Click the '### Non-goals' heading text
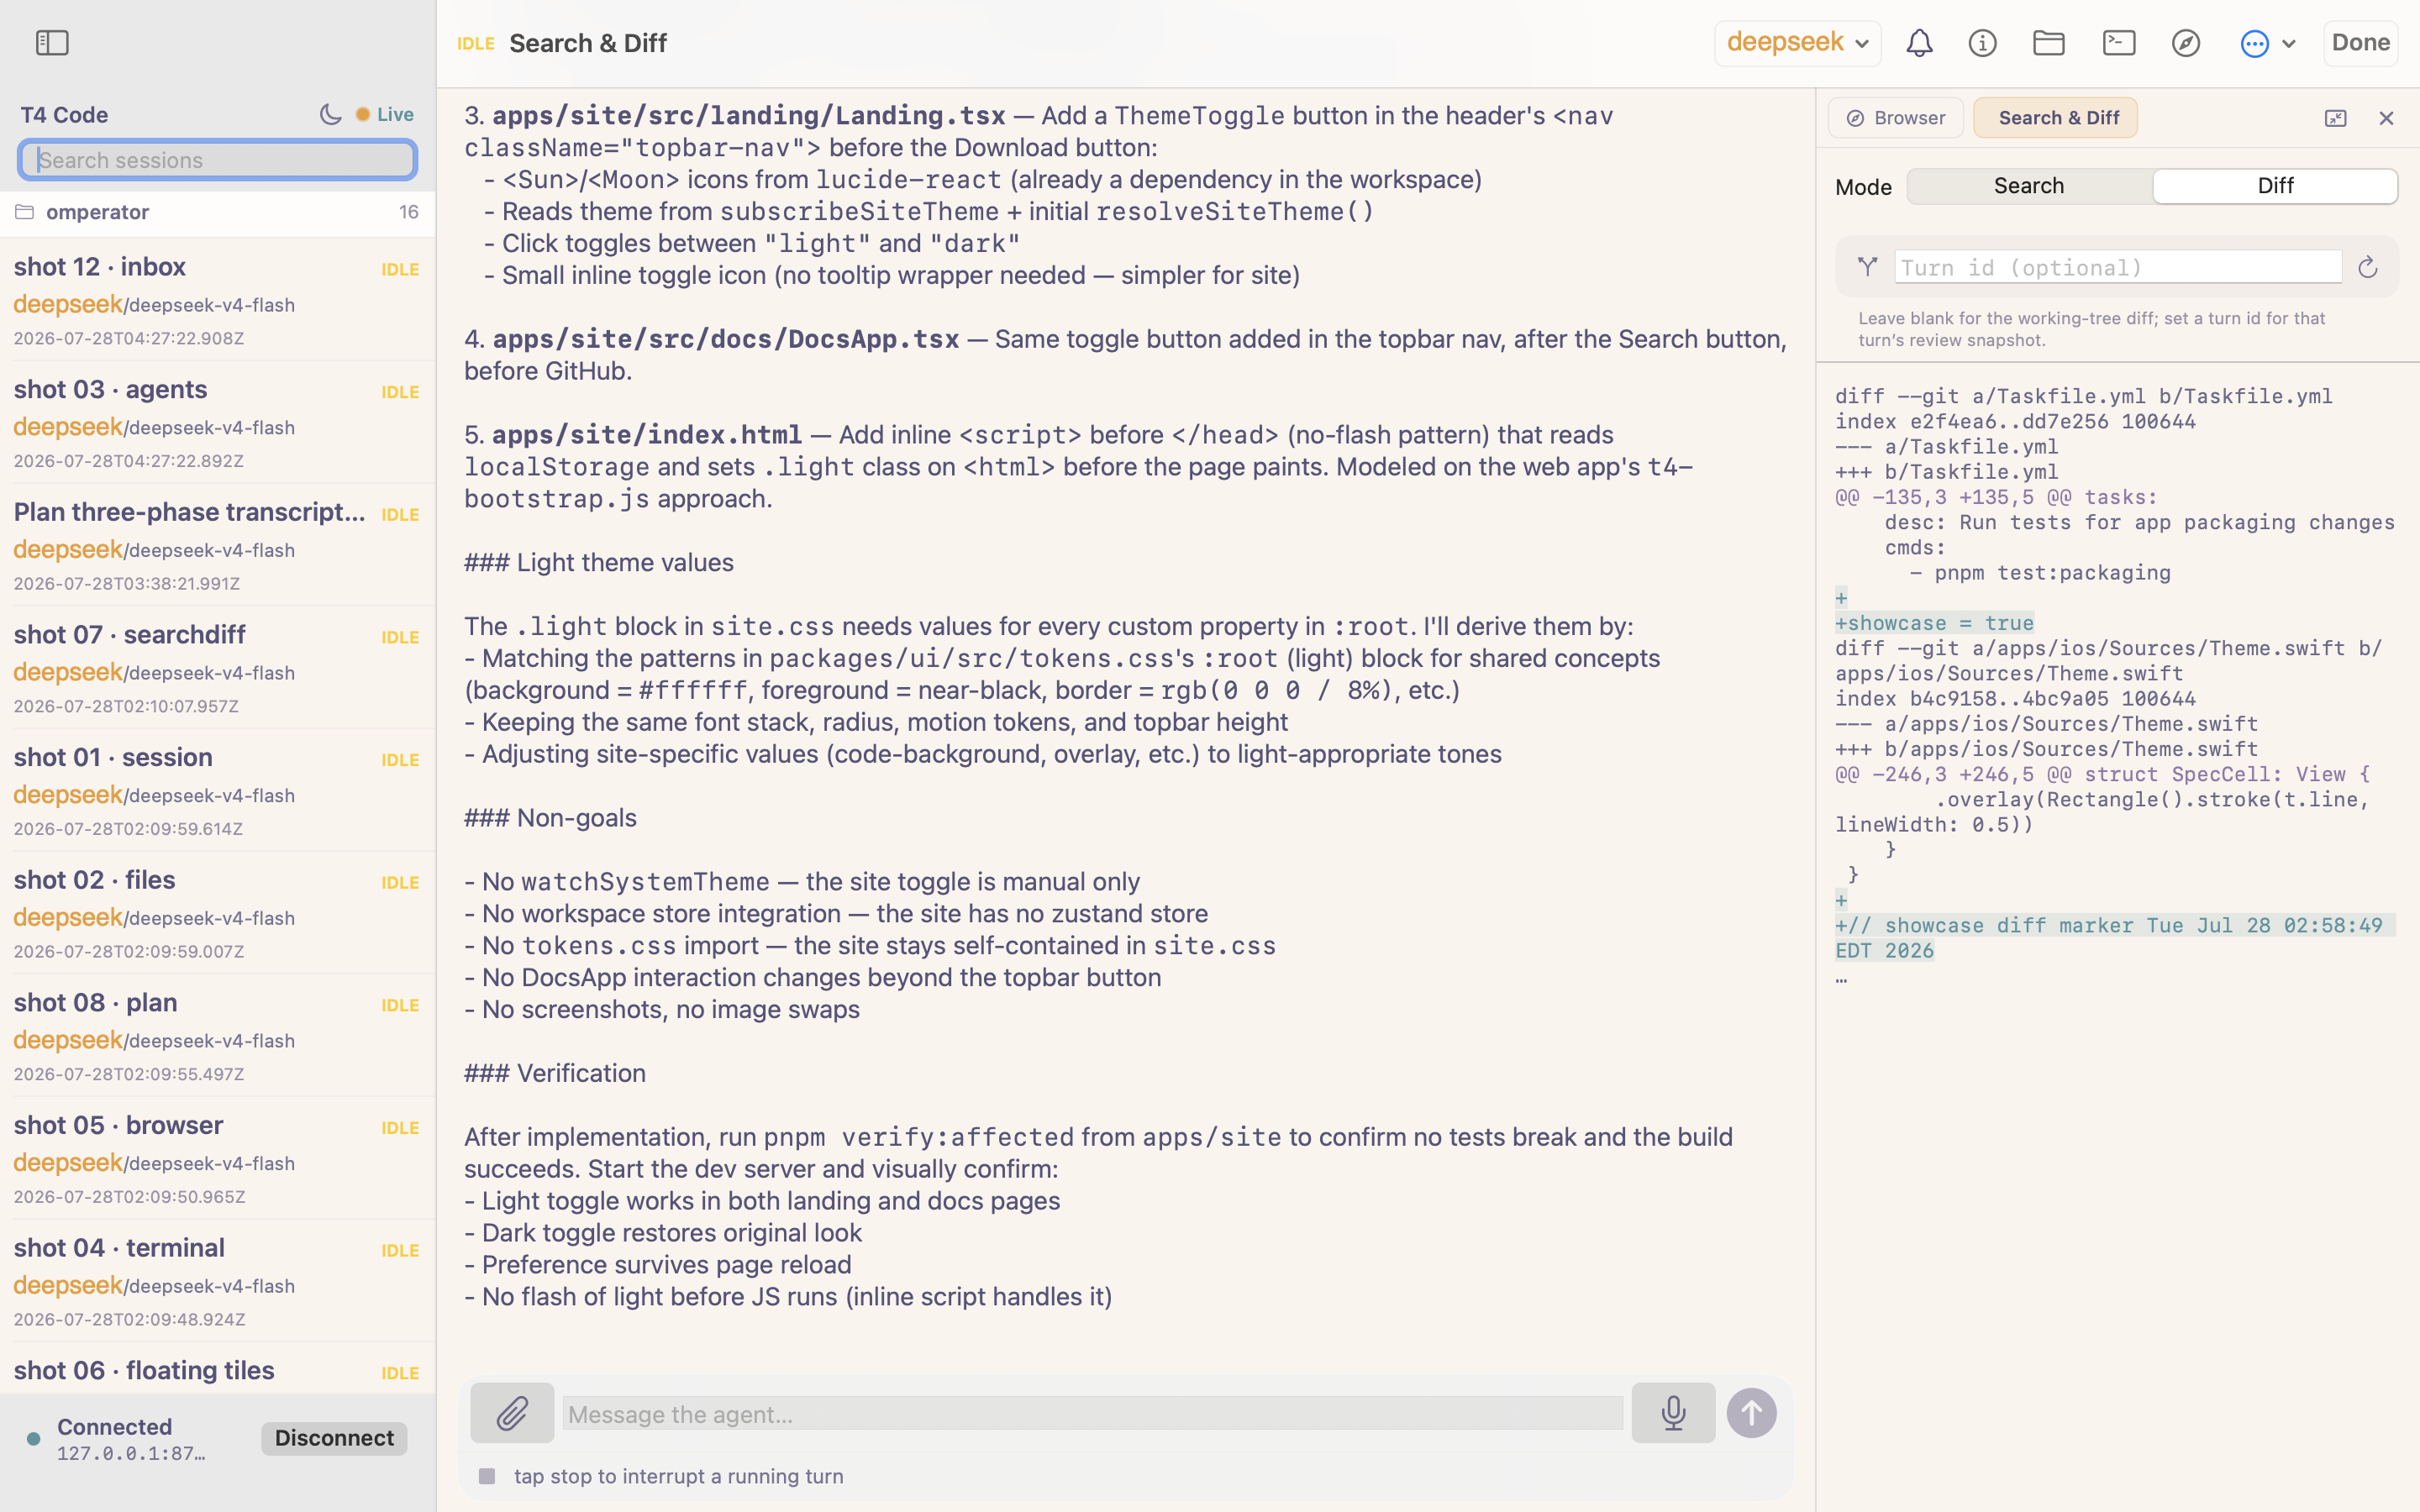 (550, 818)
